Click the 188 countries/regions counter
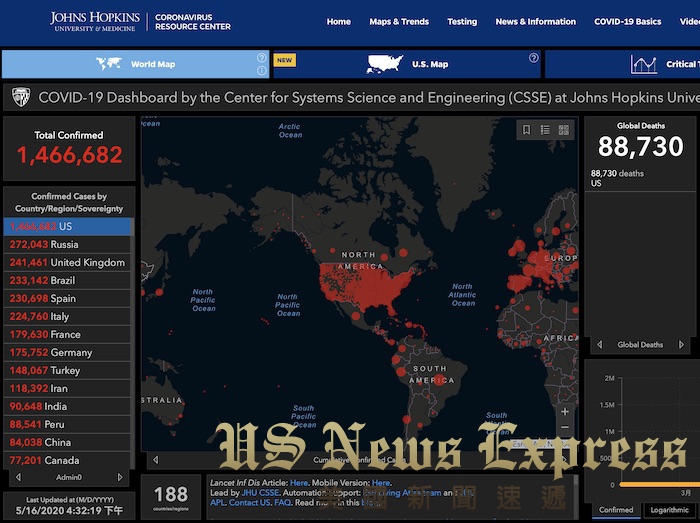 tap(171, 497)
